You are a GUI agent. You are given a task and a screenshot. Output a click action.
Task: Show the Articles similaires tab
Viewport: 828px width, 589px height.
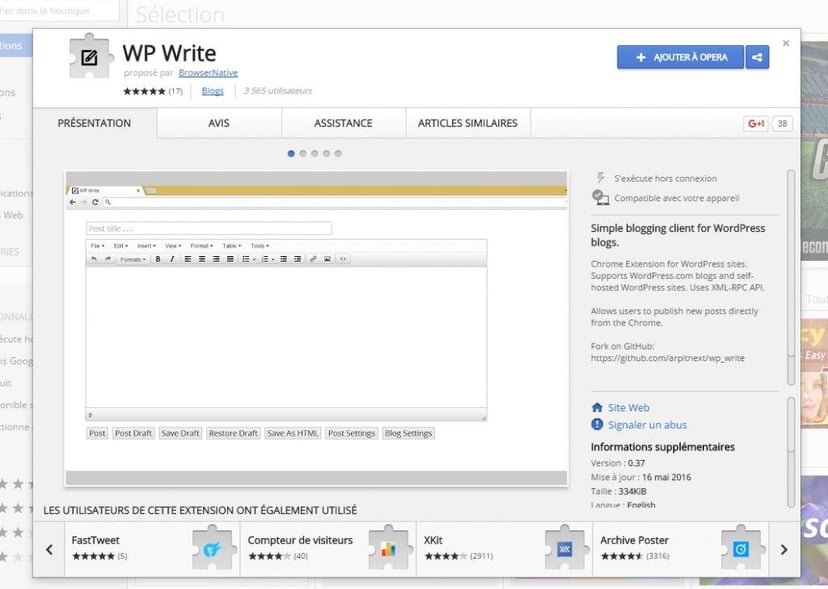(469, 122)
